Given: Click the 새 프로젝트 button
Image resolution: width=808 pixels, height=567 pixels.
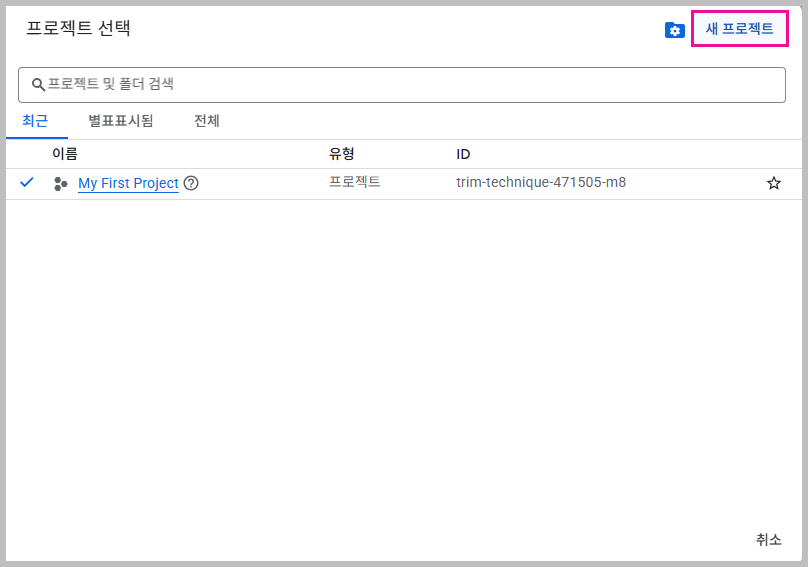Looking at the screenshot, I should pos(739,29).
